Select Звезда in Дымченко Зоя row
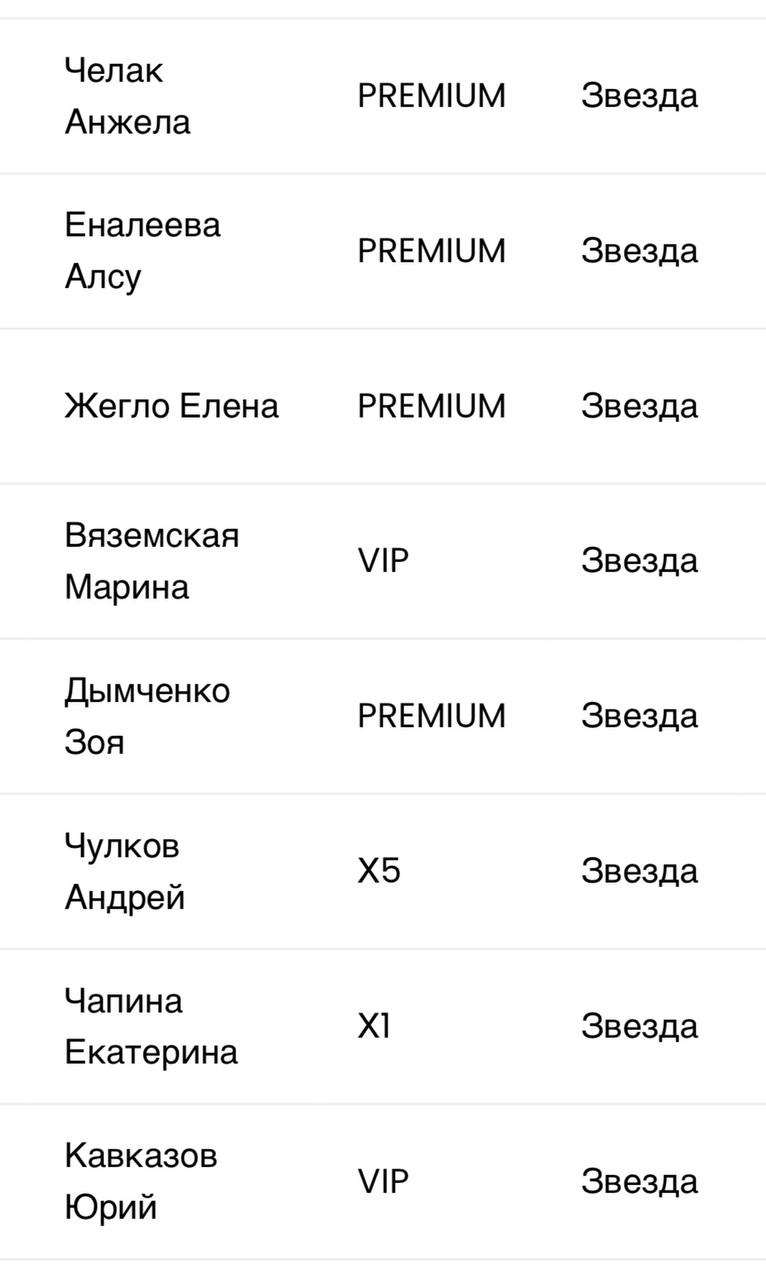 [x=639, y=716]
